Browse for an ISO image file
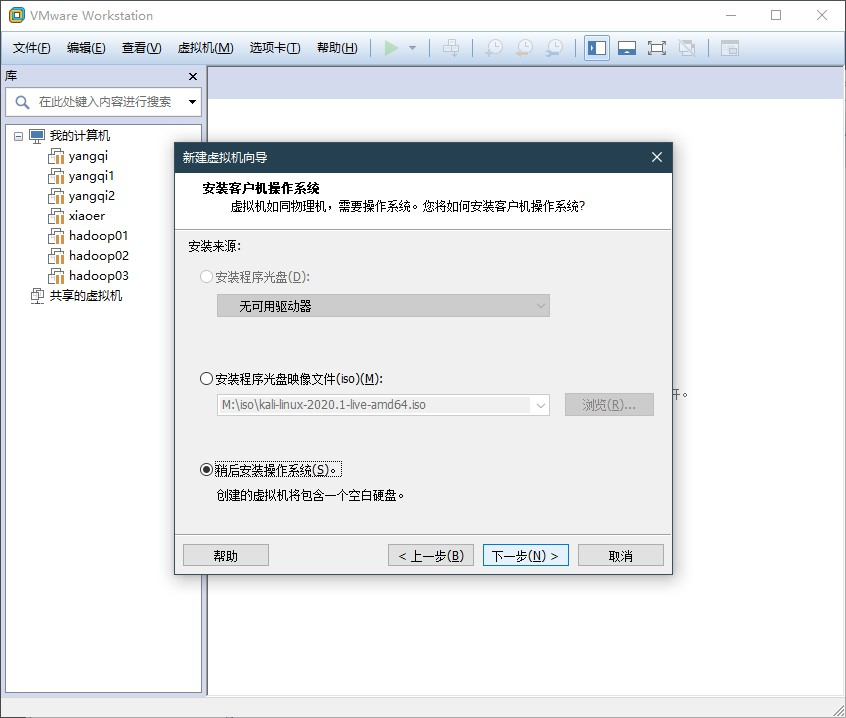This screenshot has height=718, width=846. coord(609,404)
